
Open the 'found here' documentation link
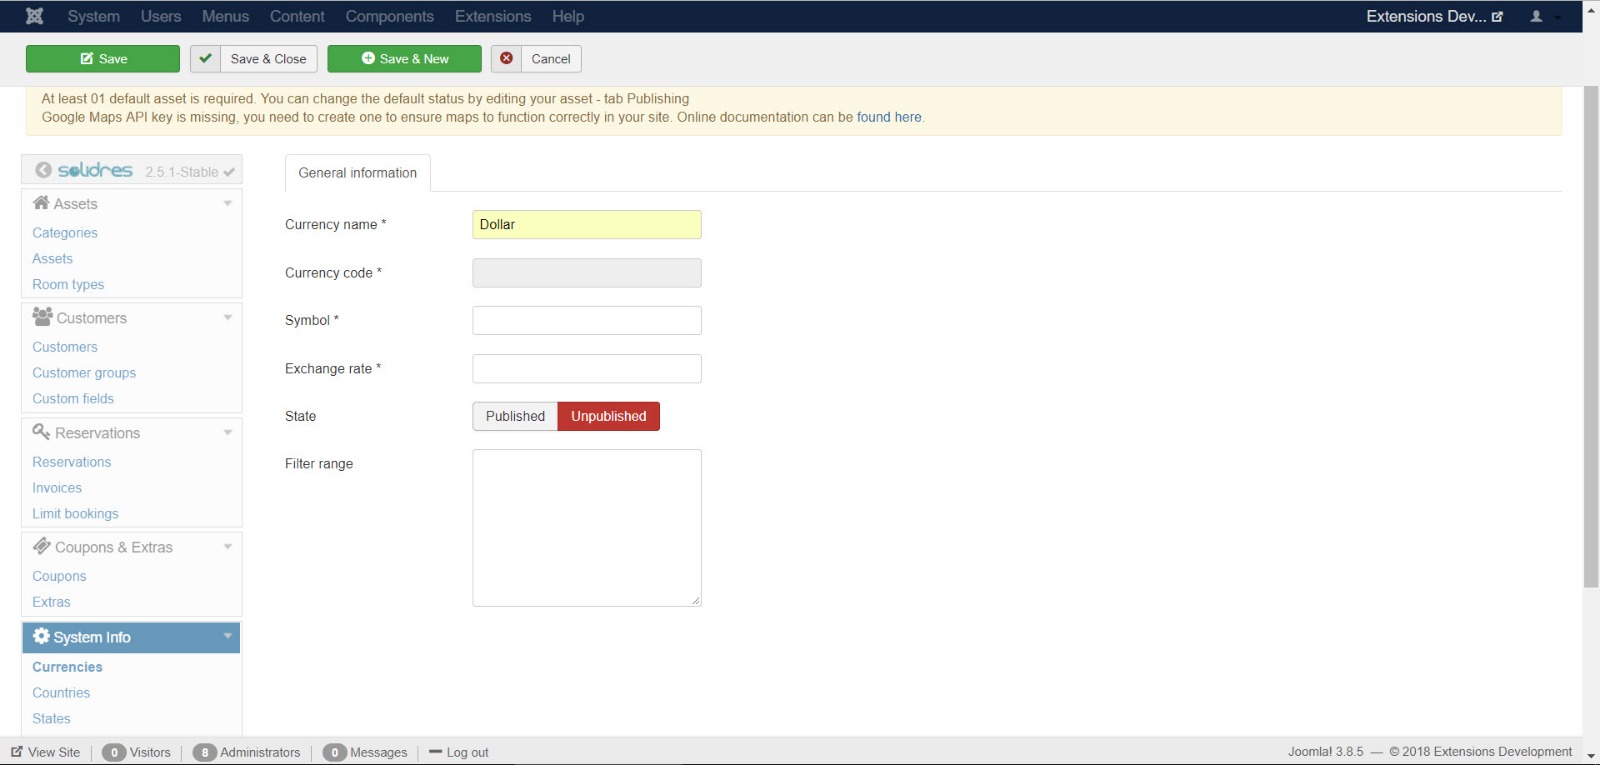(889, 117)
